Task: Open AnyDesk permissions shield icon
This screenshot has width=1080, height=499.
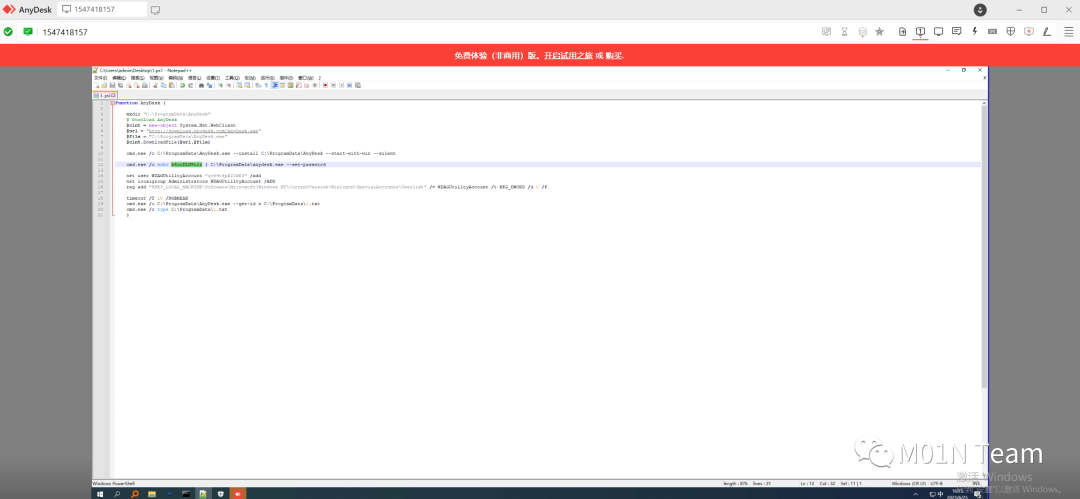Action: [x=1010, y=32]
